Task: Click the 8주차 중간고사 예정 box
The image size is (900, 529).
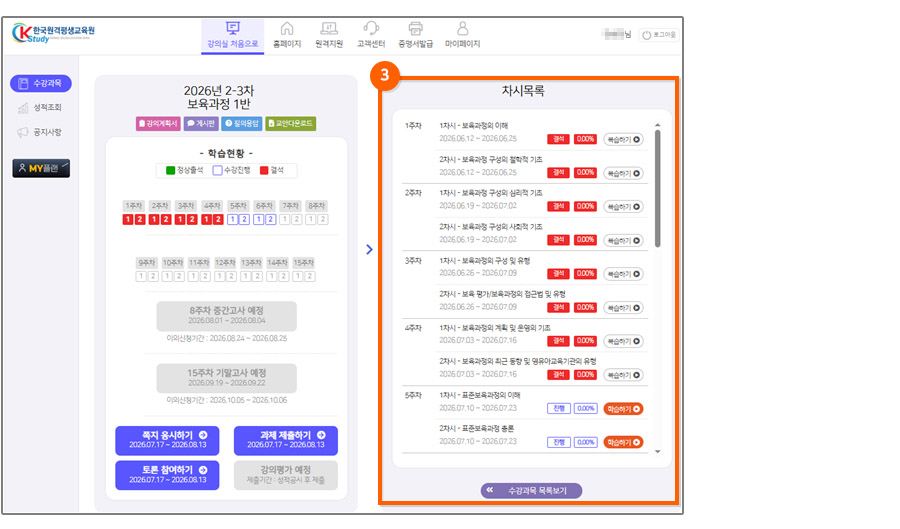Action: (227, 316)
